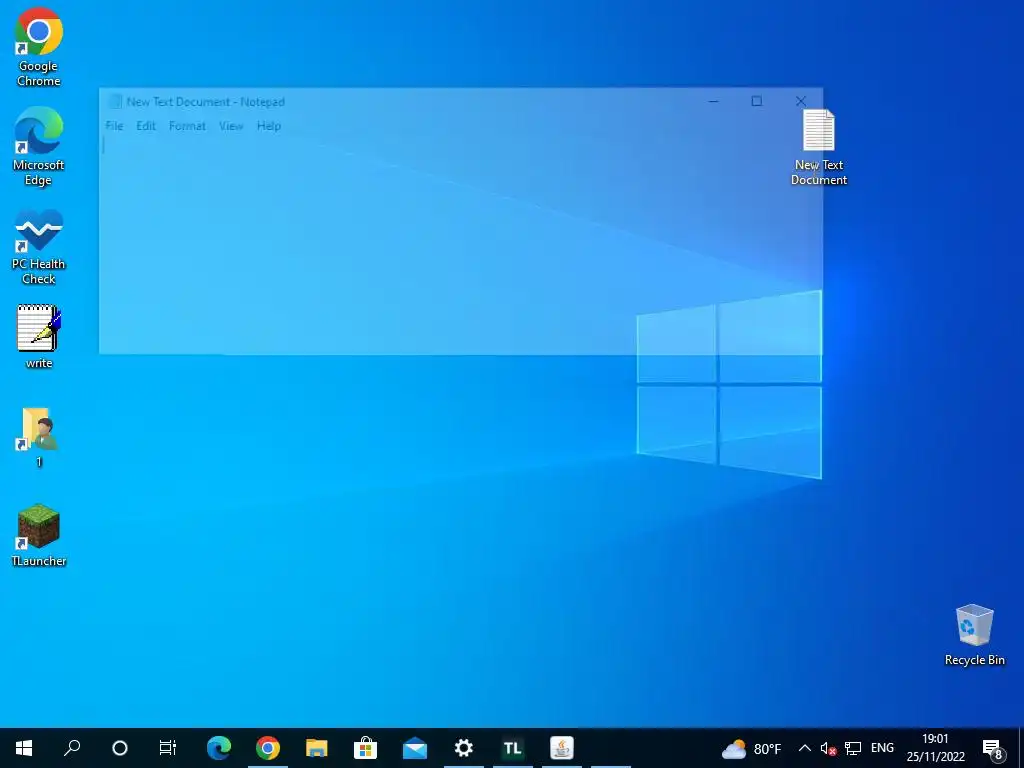This screenshot has height=768, width=1024.
Task: Select New Text Document desktop file
Action: 819,148
